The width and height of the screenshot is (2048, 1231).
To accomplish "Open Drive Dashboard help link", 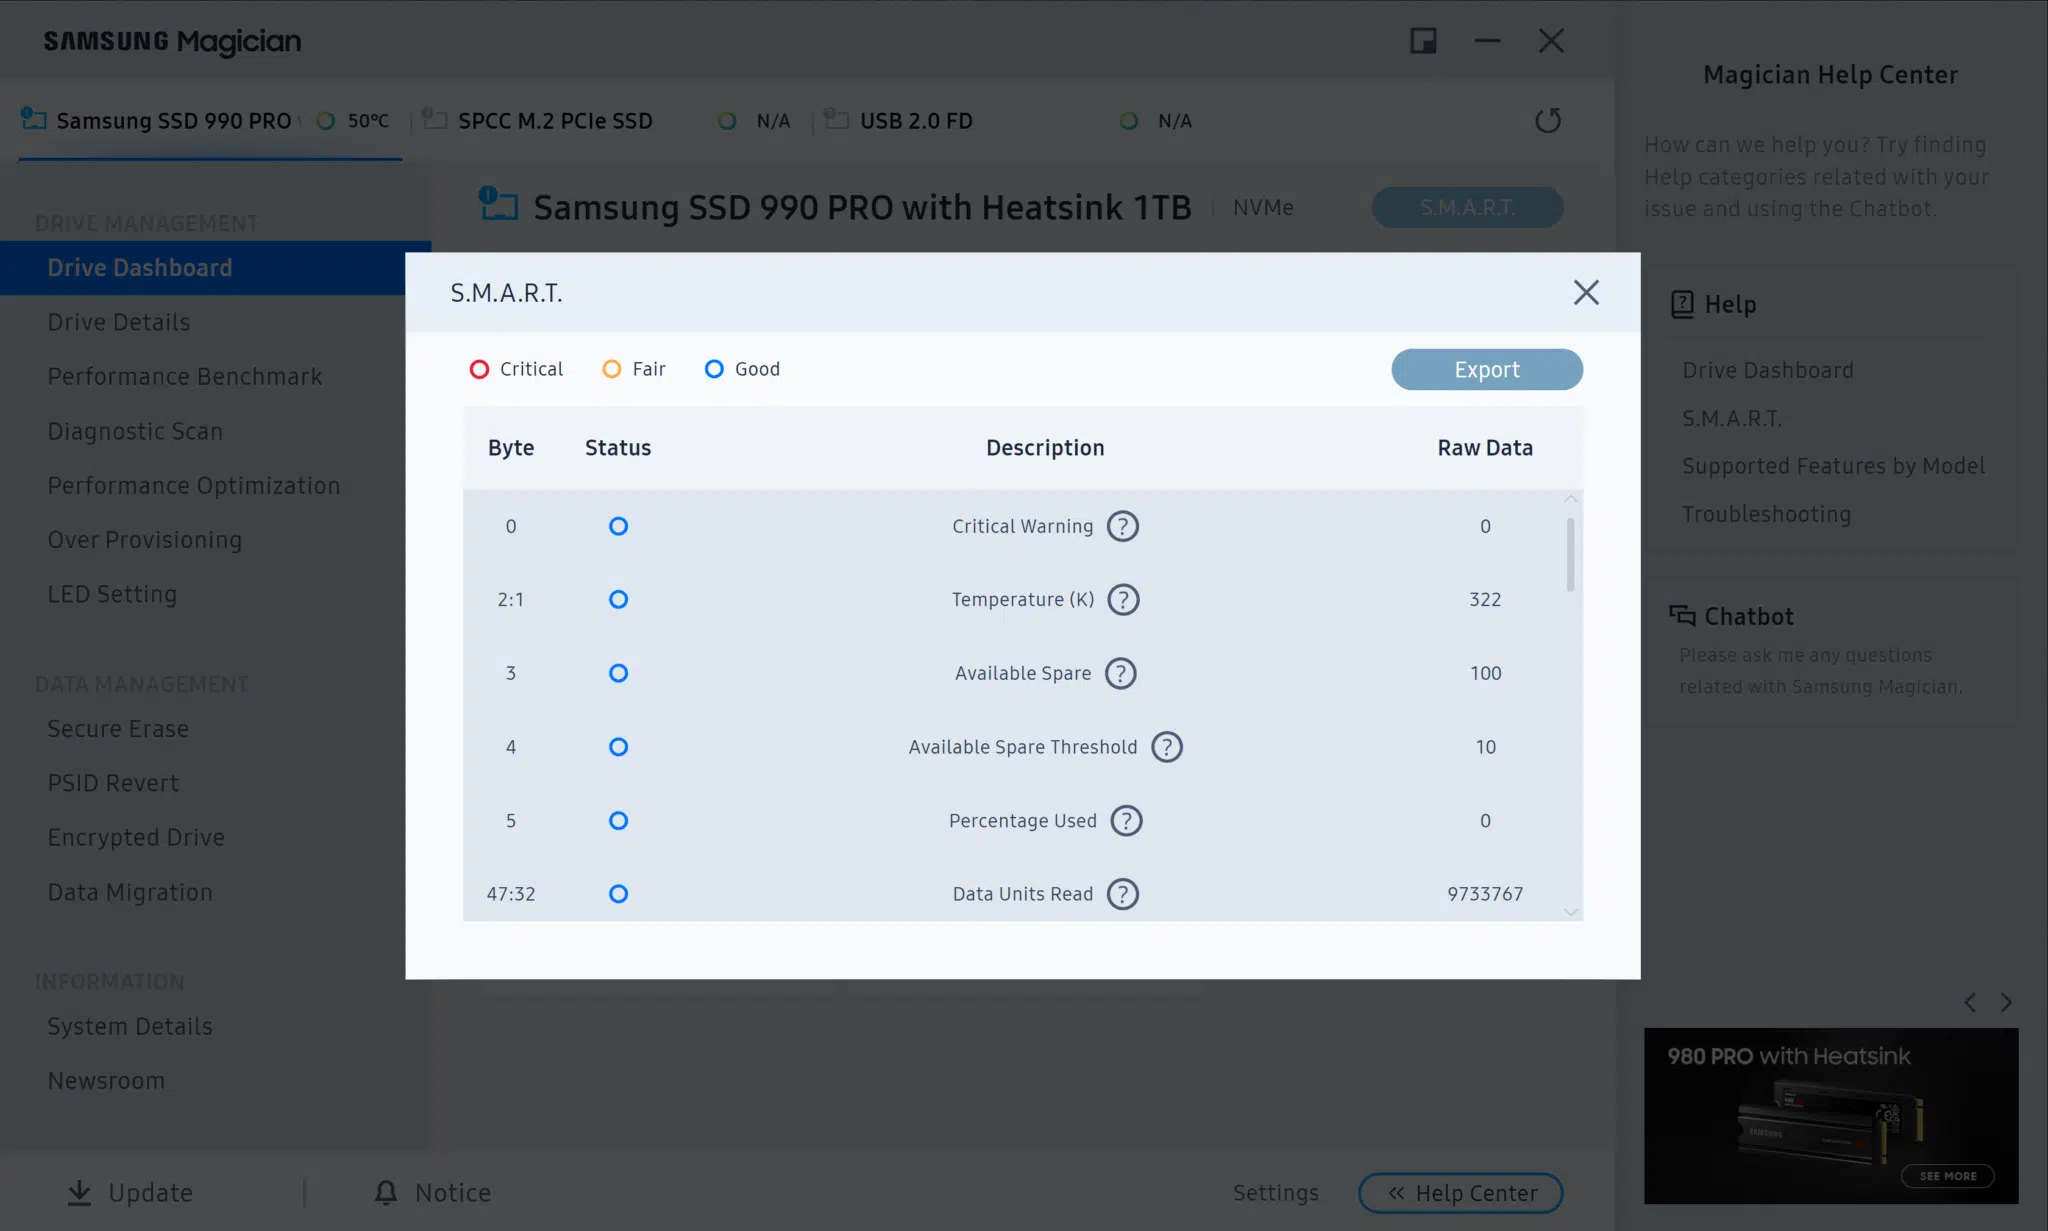I will point(1767,370).
